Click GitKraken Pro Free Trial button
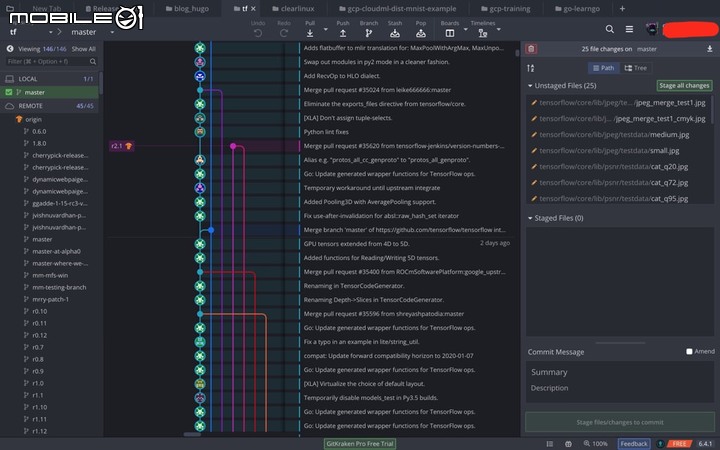The height and width of the screenshot is (450, 720). pyautogui.click(x=360, y=444)
